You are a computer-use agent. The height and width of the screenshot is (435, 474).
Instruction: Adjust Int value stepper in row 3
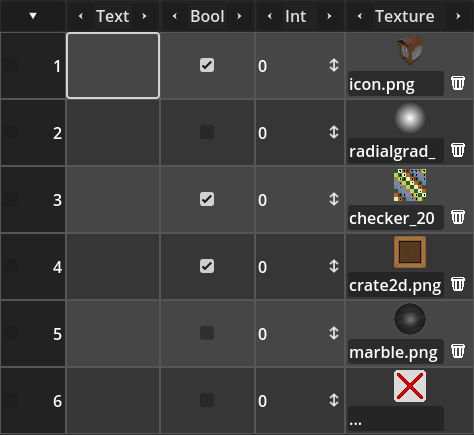tap(334, 199)
